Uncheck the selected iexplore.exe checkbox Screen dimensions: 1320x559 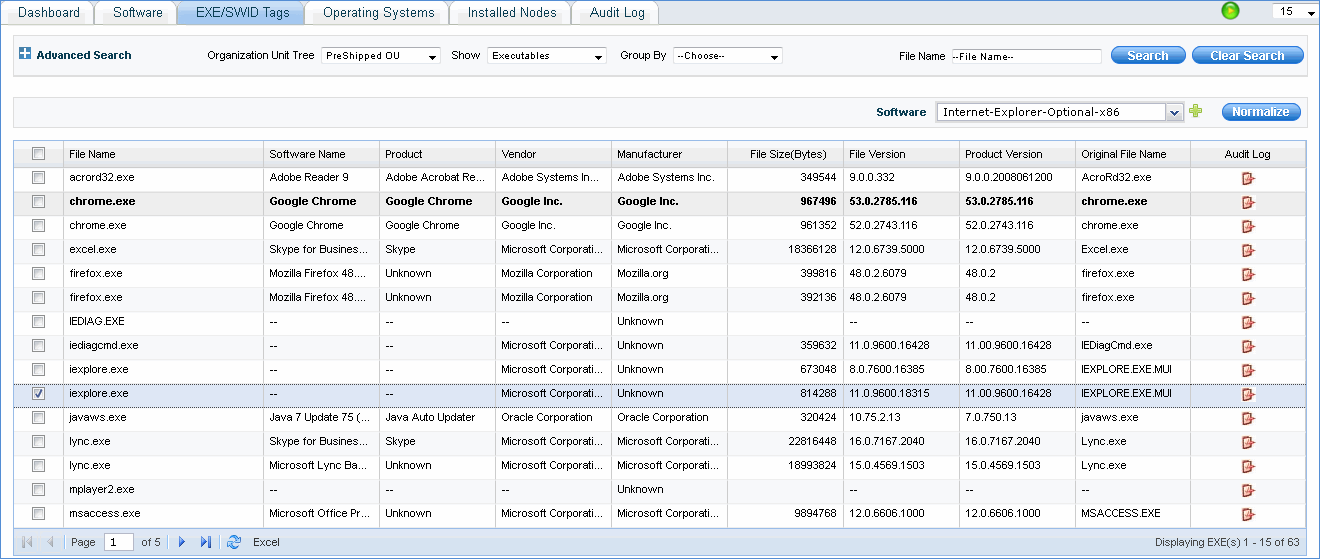tap(39, 394)
